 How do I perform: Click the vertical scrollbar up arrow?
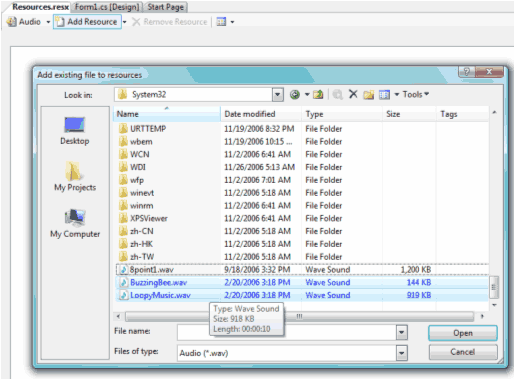(x=495, y=113)
